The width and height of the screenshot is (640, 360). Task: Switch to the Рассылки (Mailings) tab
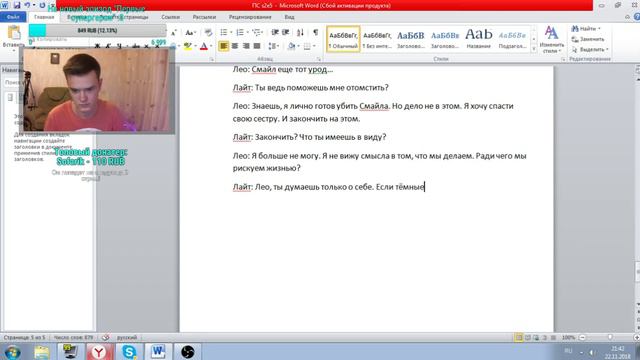click(204, 17)
